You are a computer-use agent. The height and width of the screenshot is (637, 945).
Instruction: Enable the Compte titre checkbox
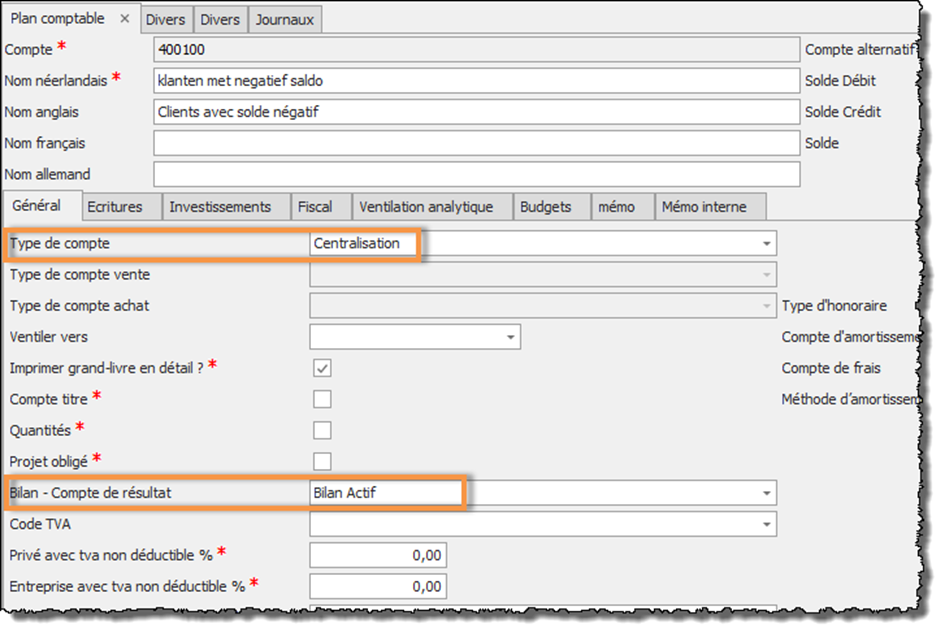point(322,399)
